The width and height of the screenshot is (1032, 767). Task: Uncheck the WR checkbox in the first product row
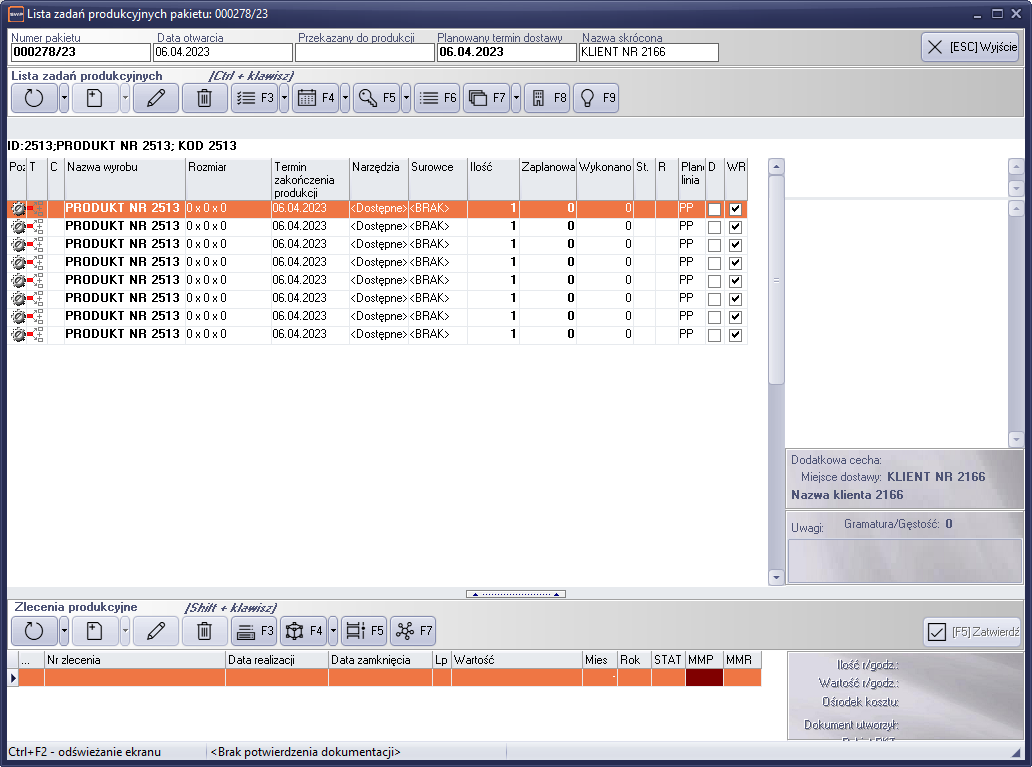tap(736, 209)
